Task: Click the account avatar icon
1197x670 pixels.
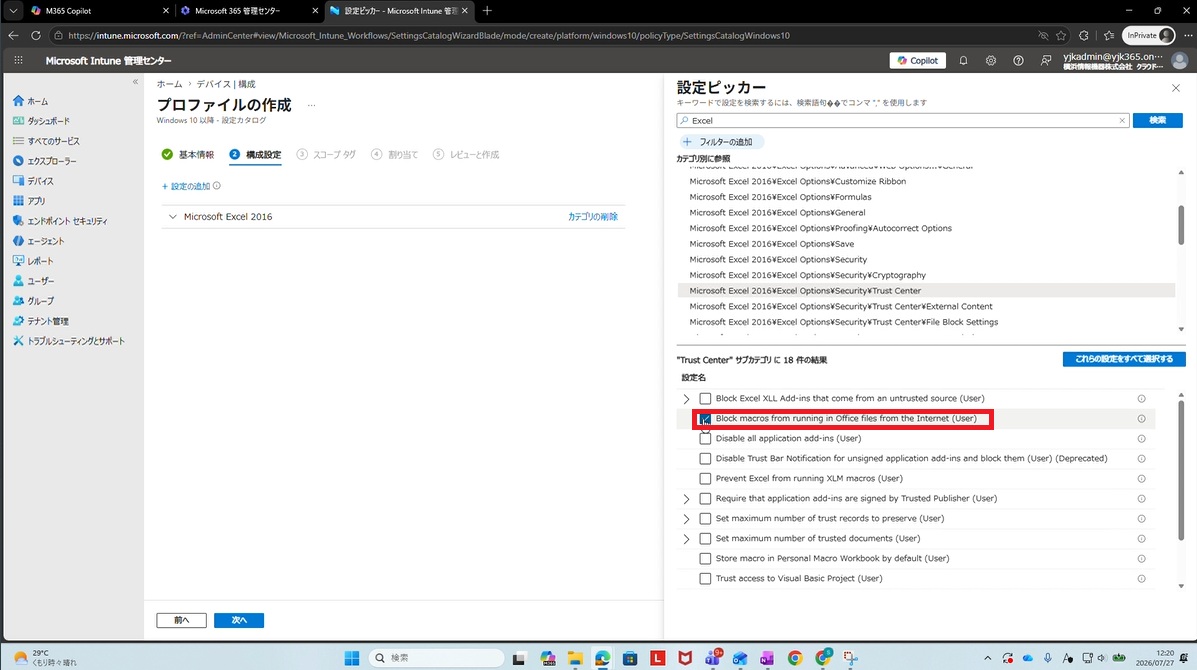Action: [1179, 60]
